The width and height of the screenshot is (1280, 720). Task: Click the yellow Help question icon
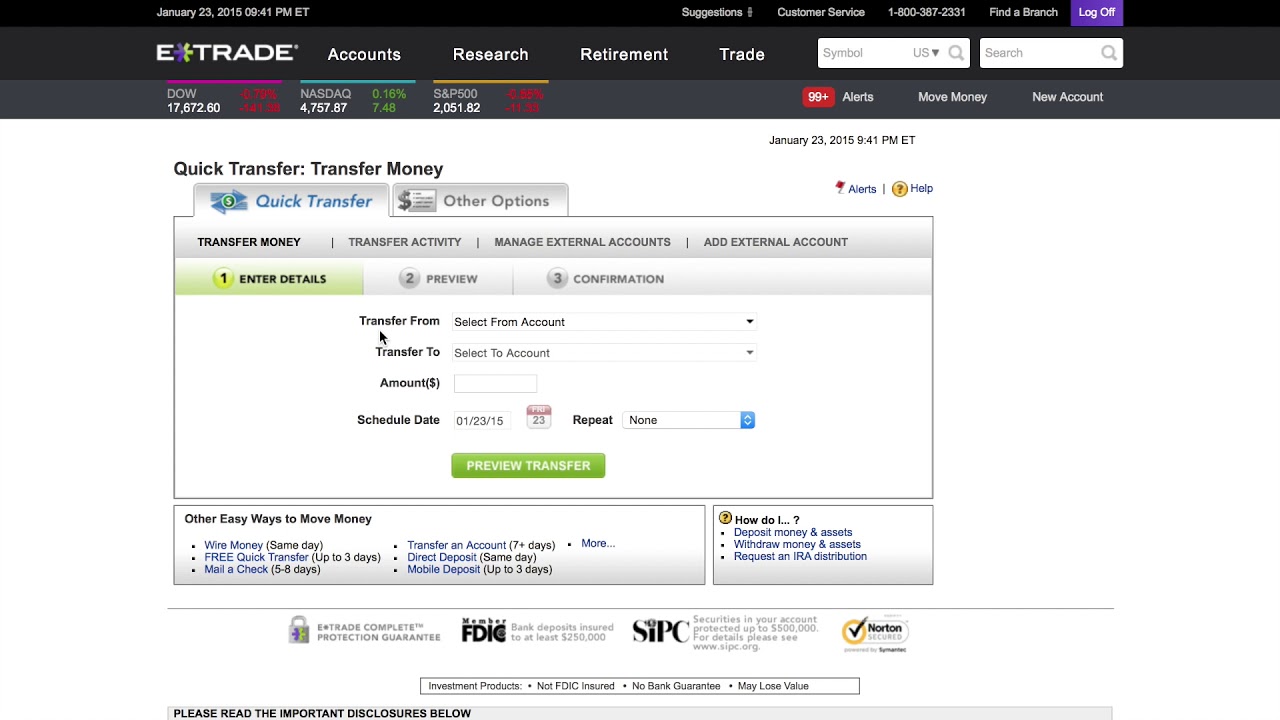click(899, 189)
